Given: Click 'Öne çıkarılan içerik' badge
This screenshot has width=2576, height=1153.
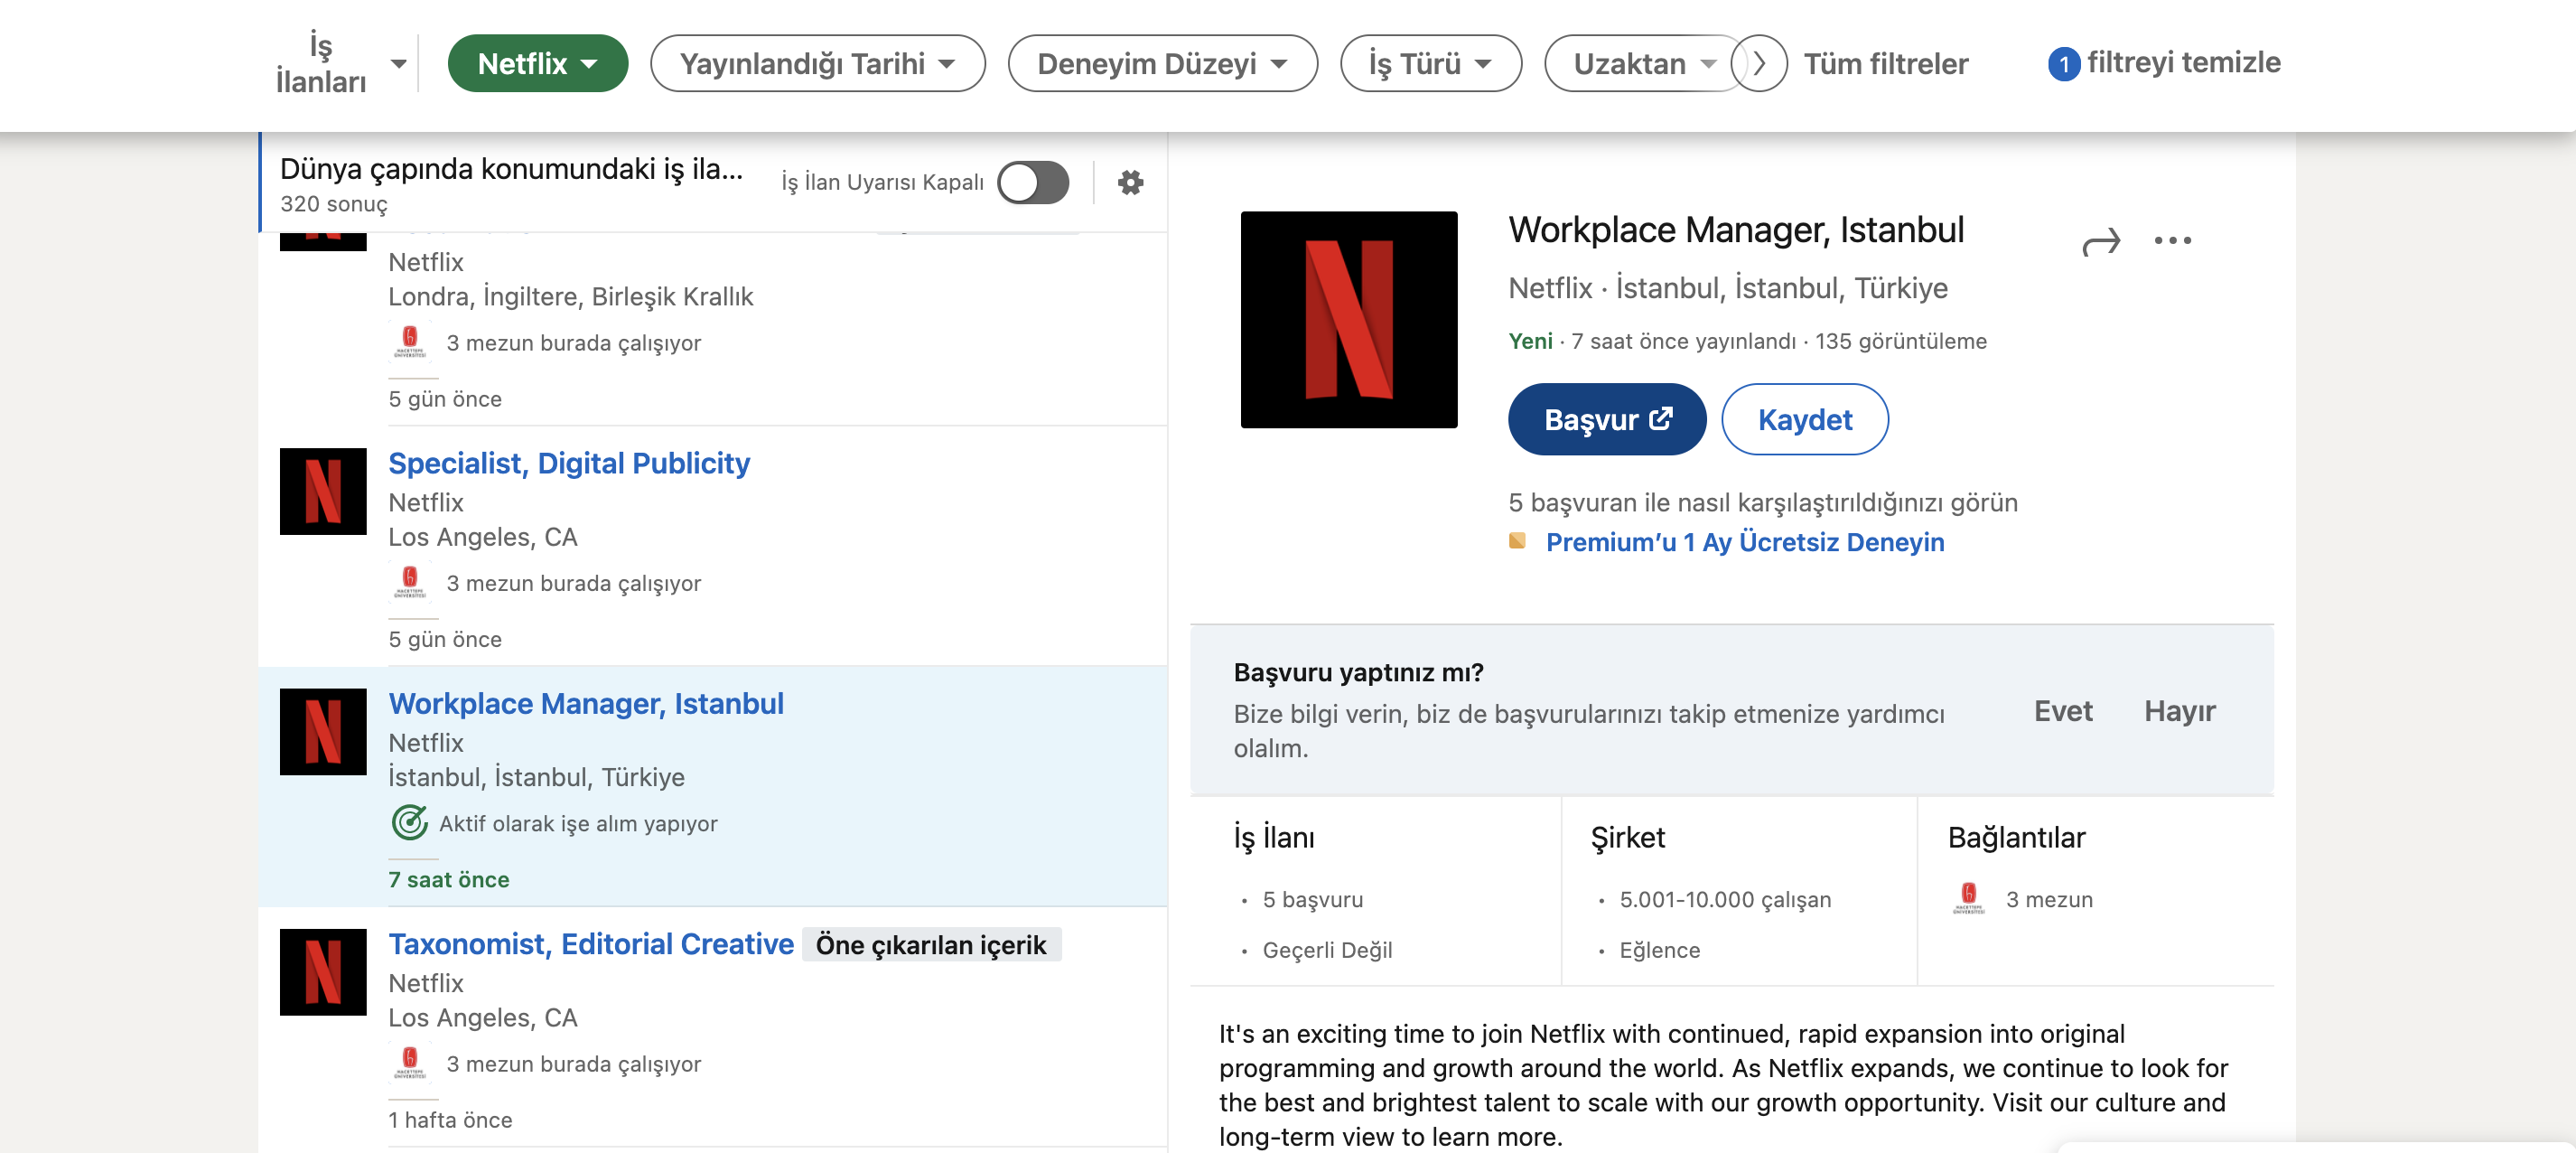Looking at the screenshot, I should (x=930, y=945).
